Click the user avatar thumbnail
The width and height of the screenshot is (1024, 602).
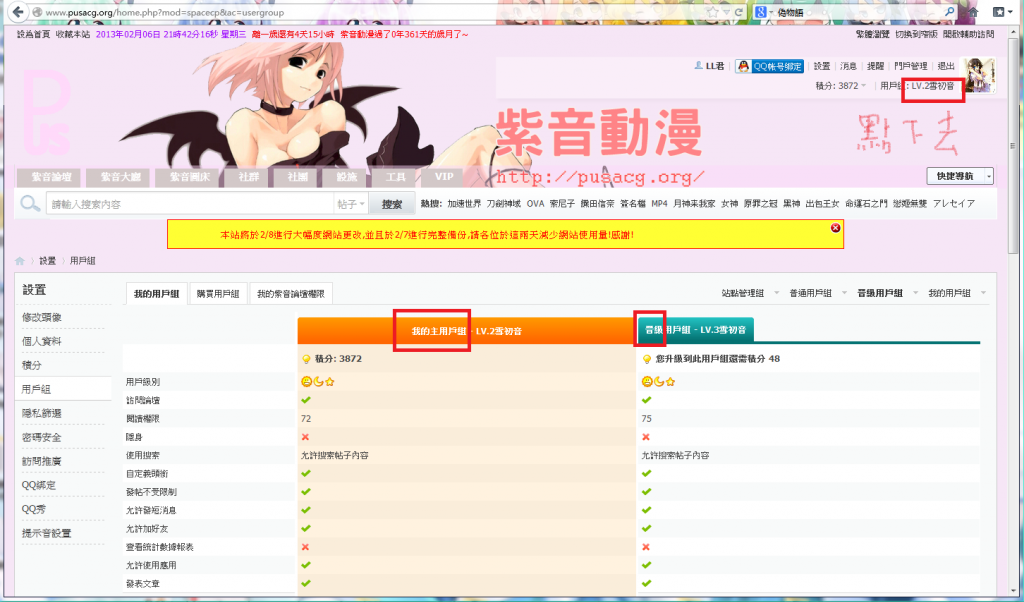click(979, 76)
